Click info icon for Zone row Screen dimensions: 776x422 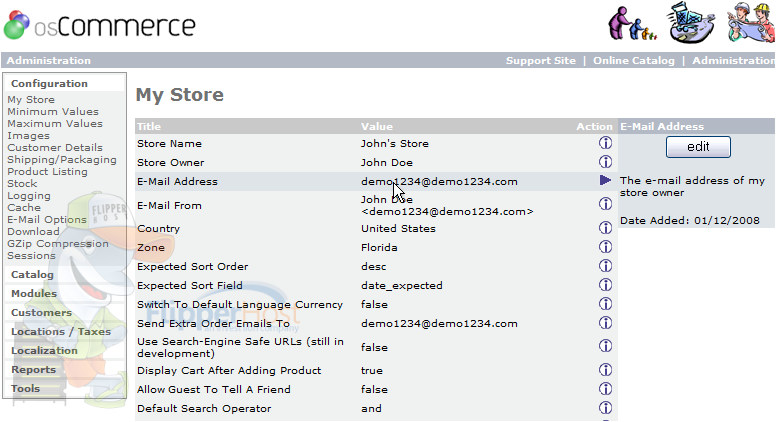coord(605,247)
